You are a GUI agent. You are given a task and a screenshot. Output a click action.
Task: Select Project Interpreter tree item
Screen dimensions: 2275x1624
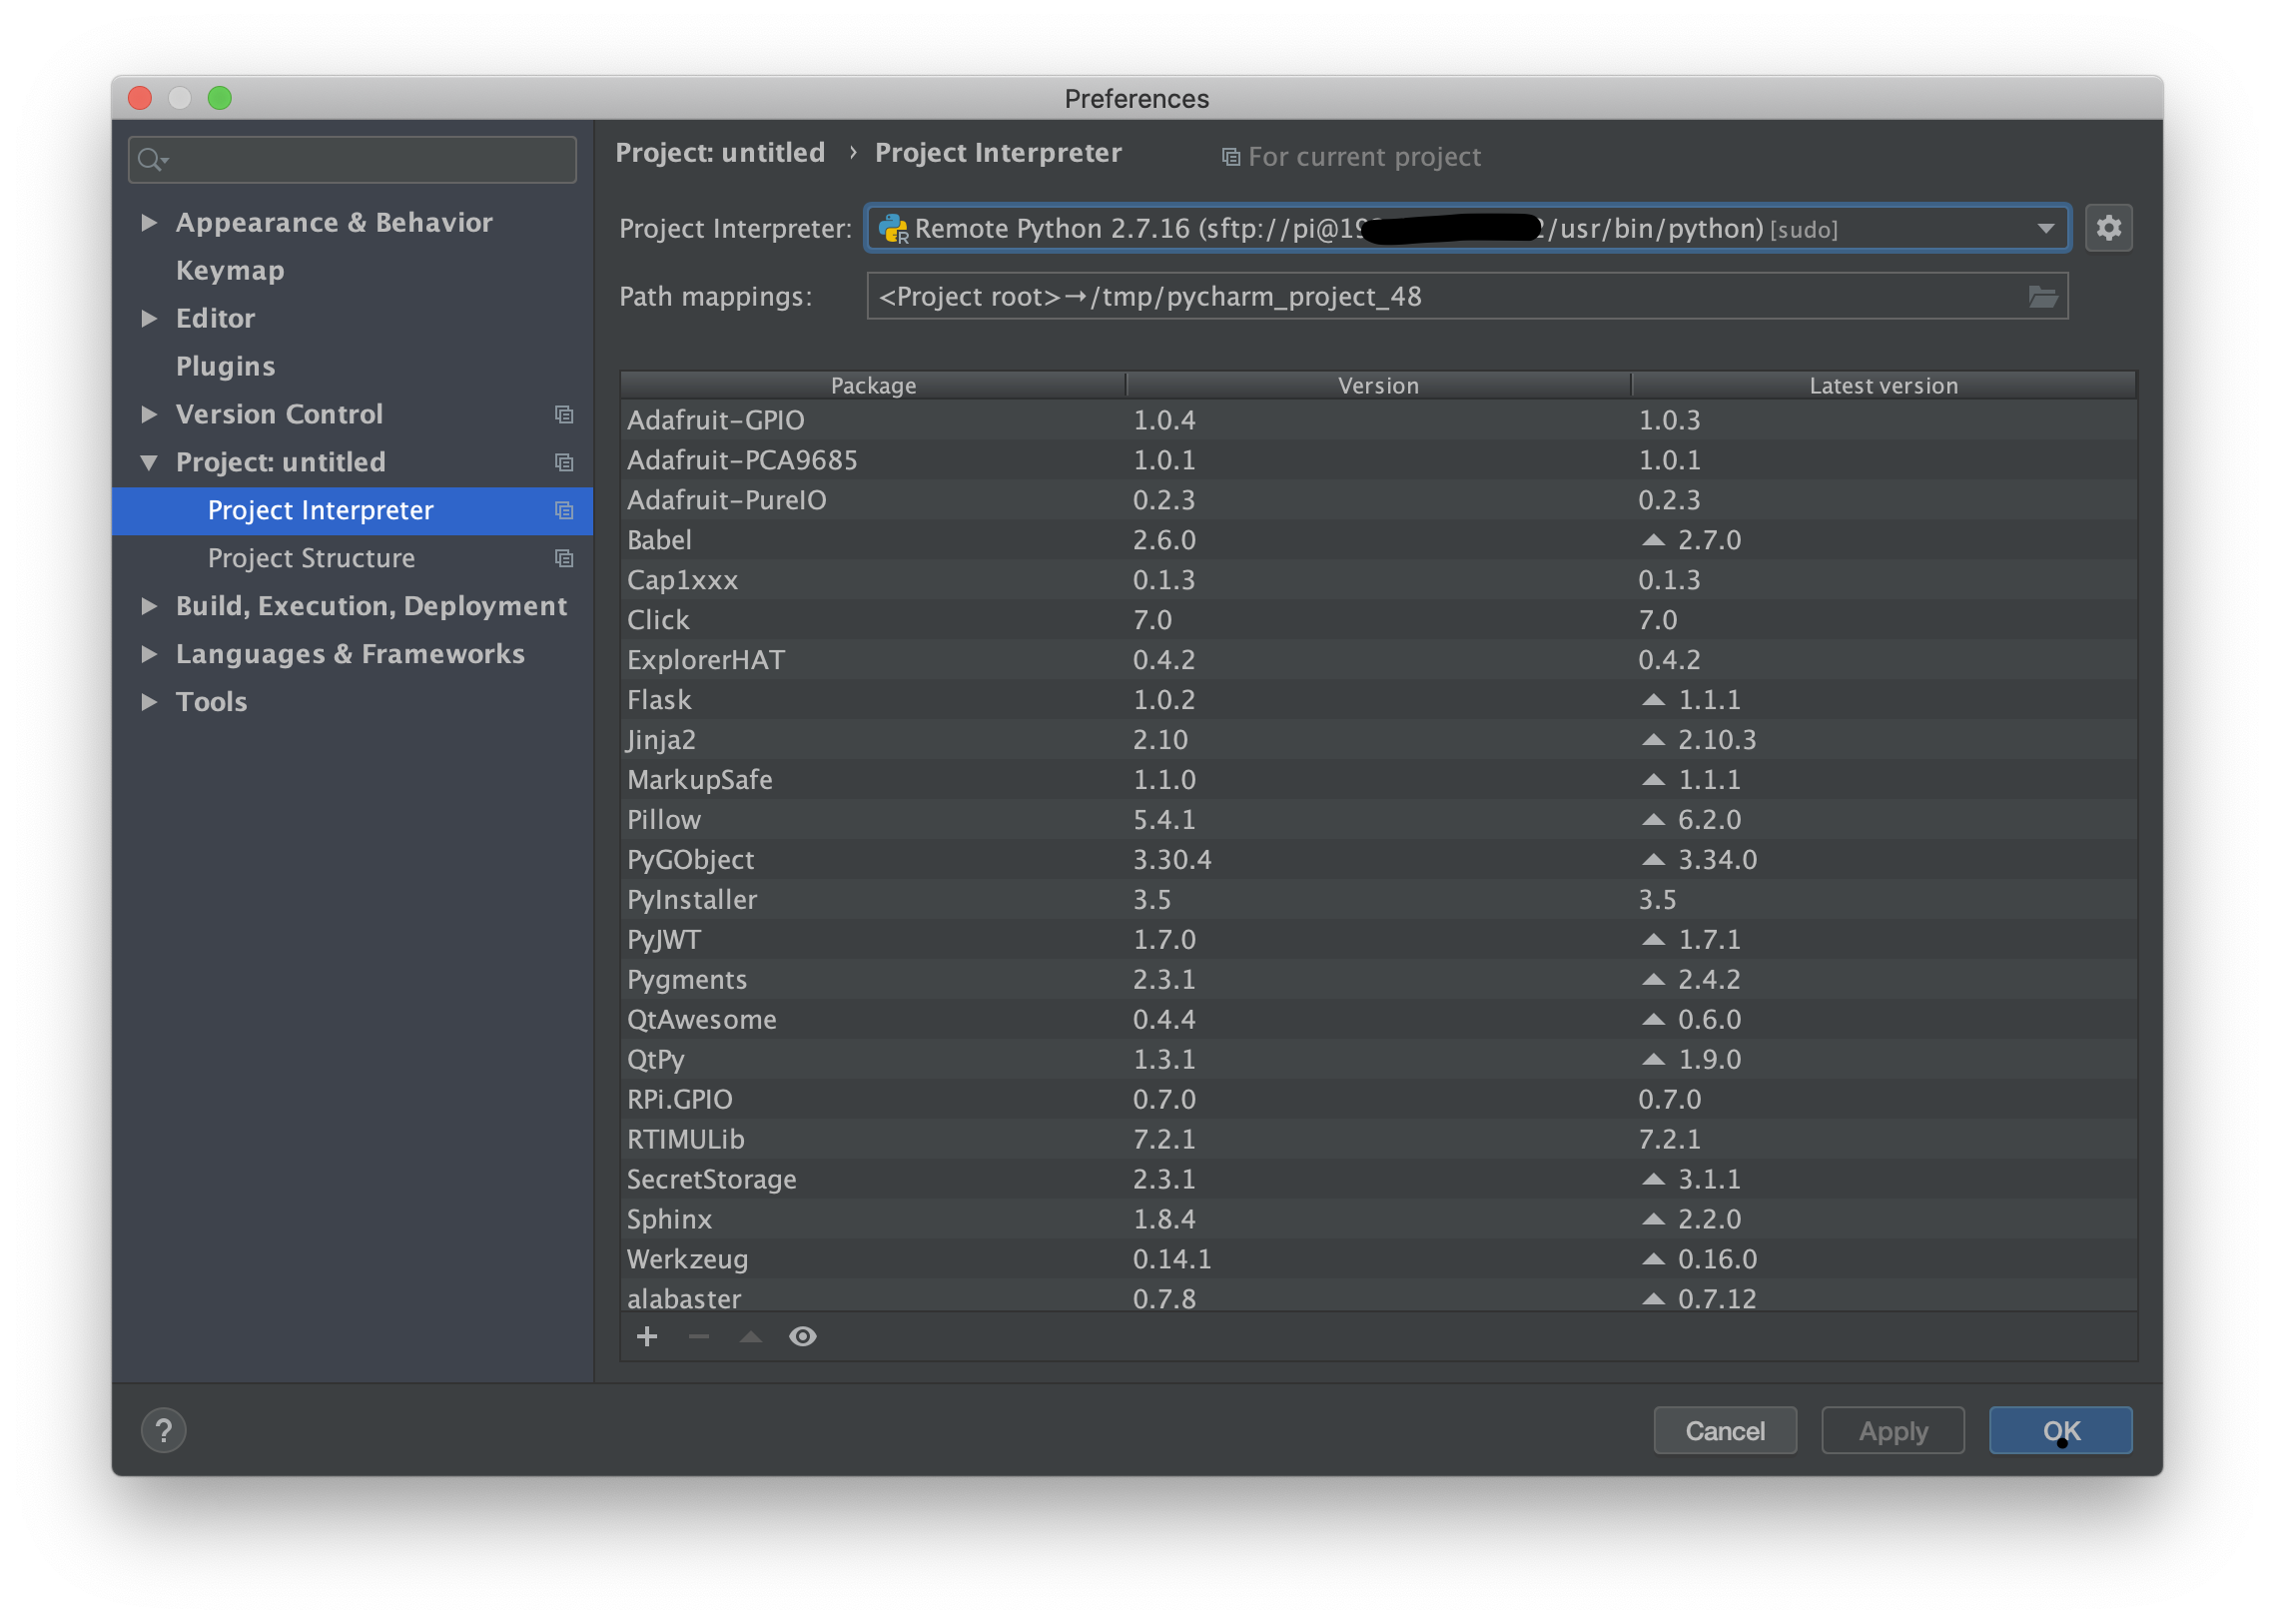(x=352, y=510)
